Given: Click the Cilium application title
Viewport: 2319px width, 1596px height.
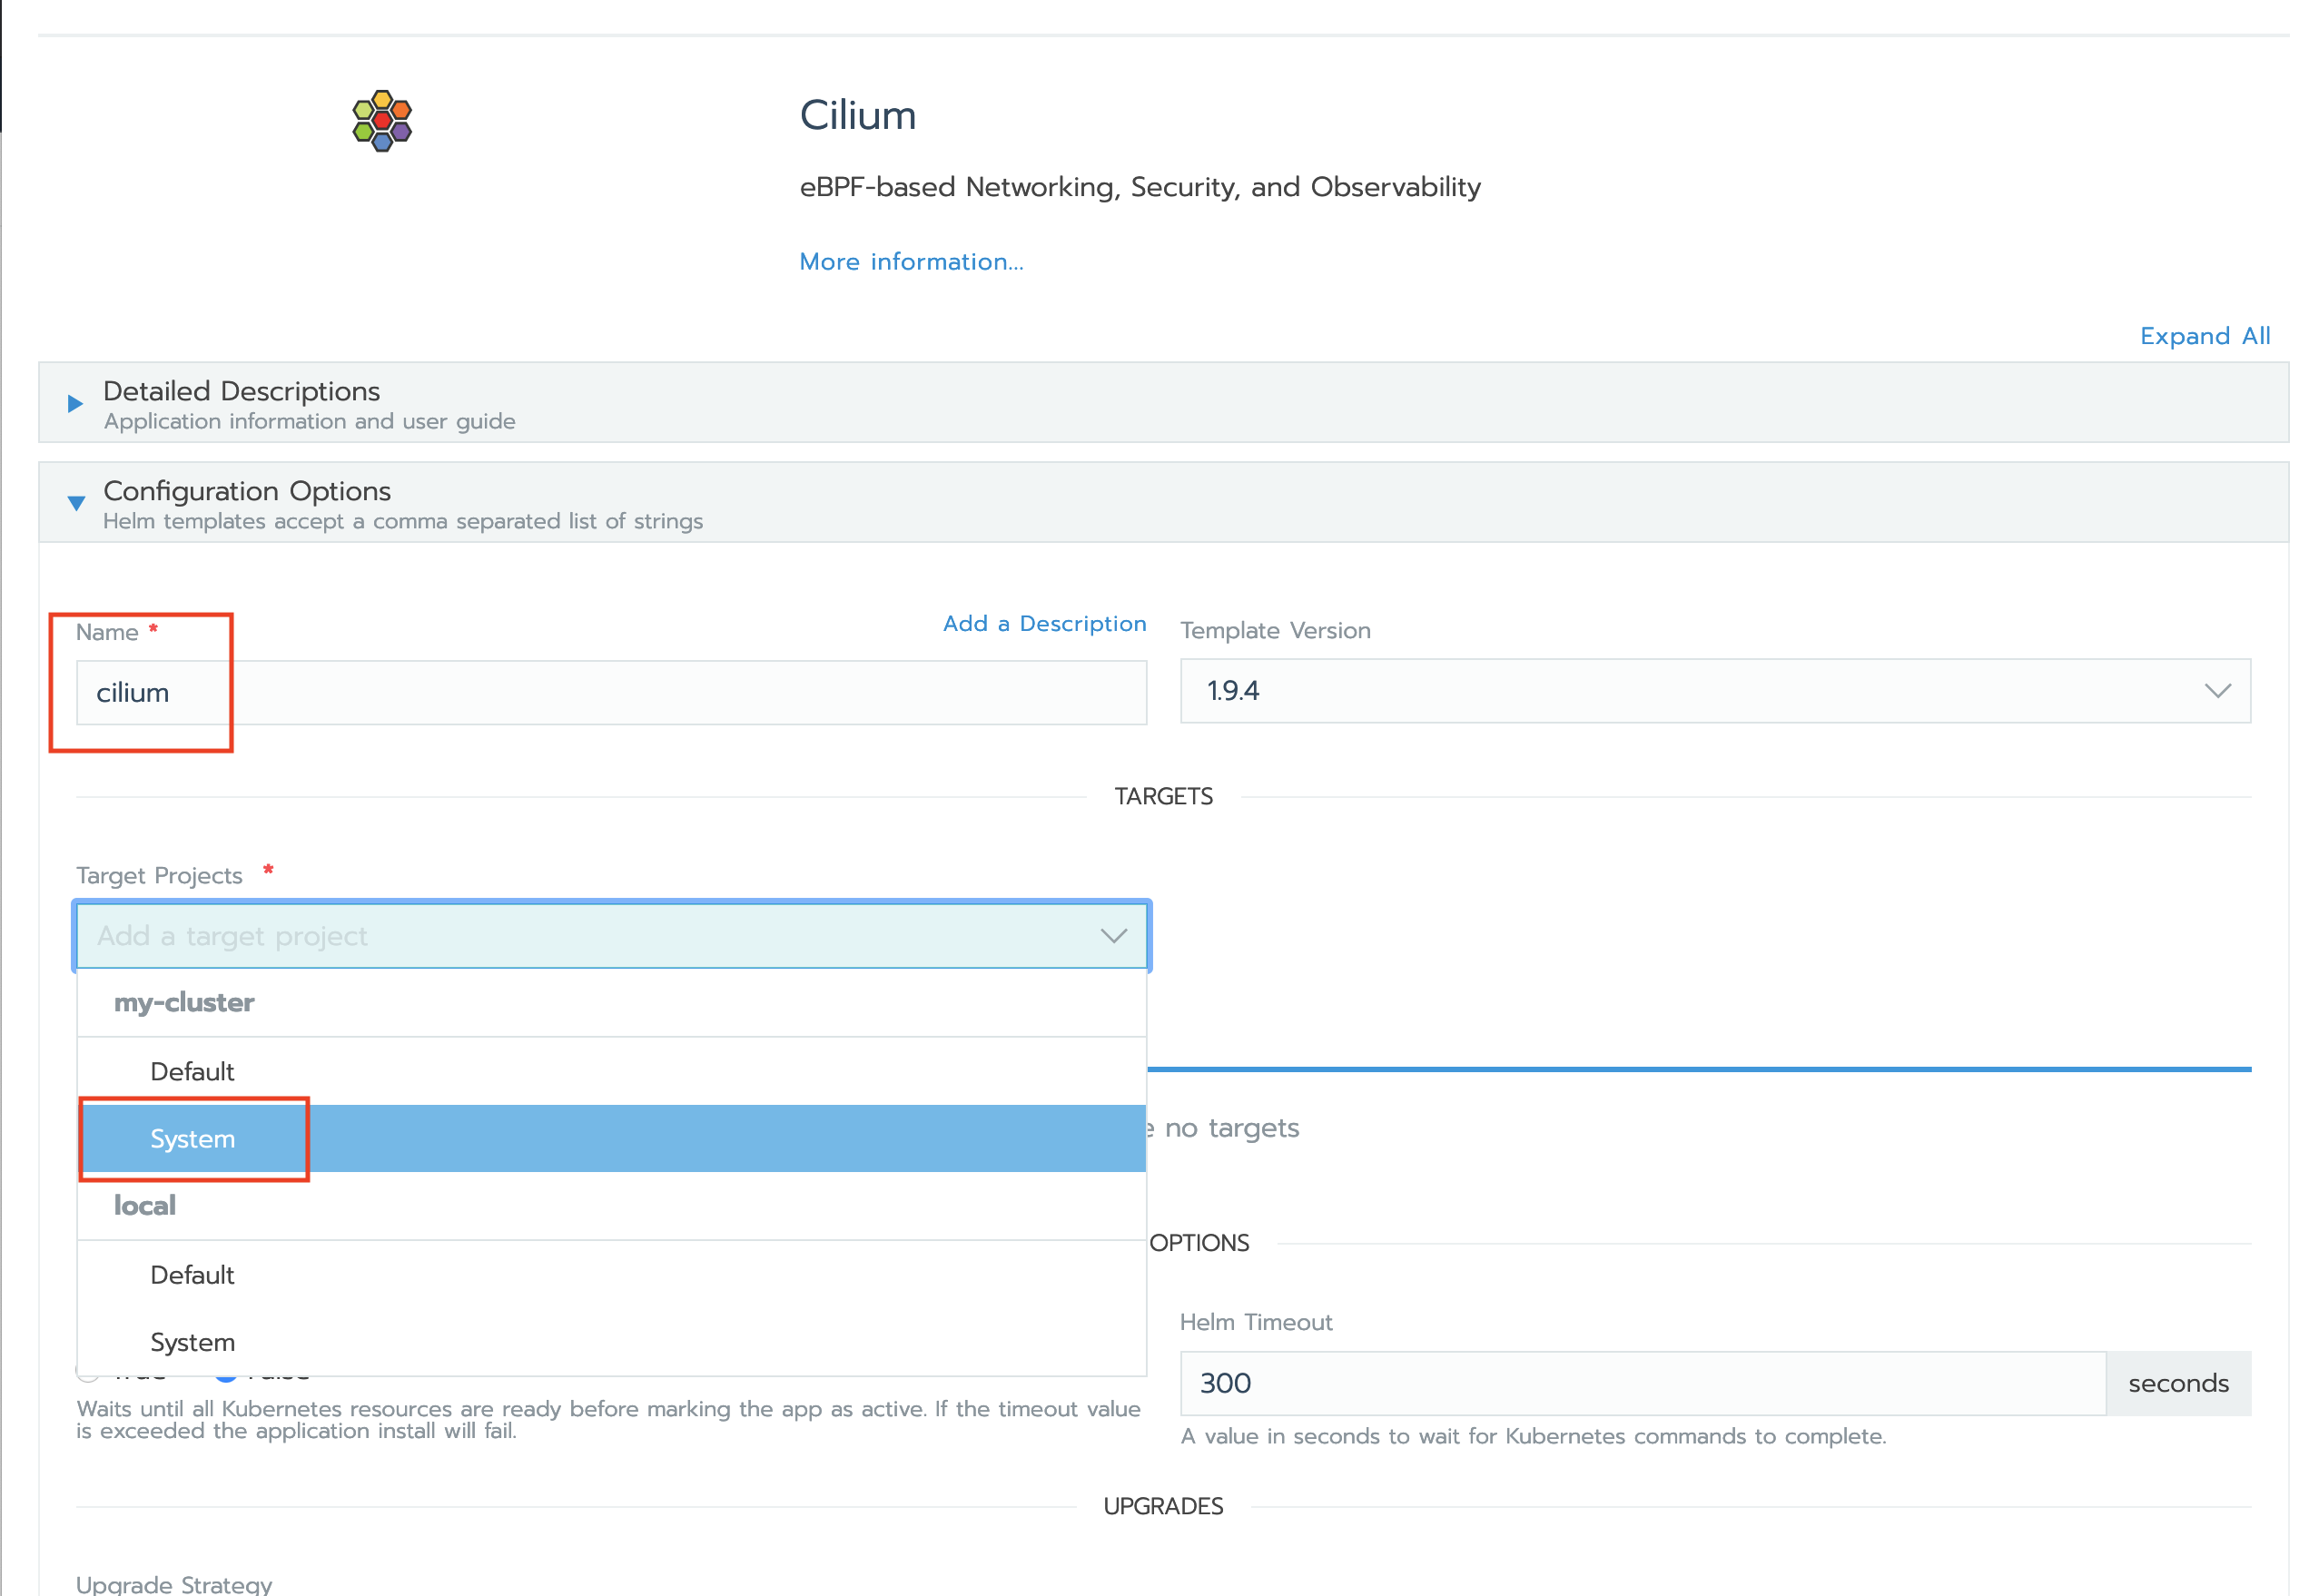Looking at the screenshot, I should click(857, 115).
